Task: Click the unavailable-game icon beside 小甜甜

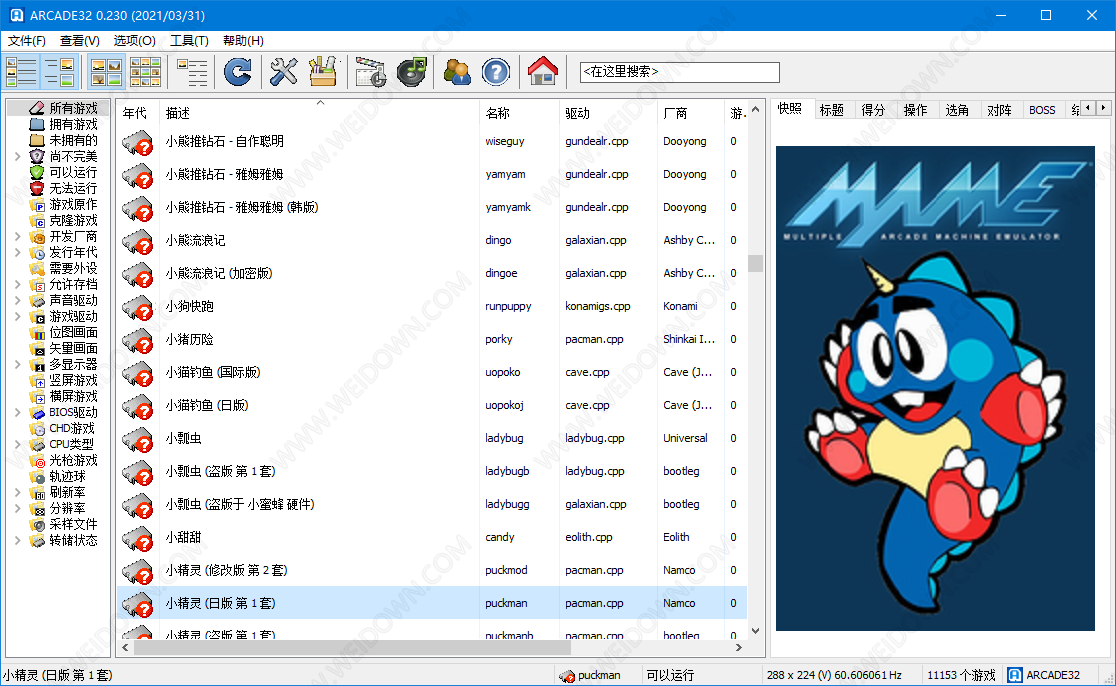Action: click(x=138, y=538)
